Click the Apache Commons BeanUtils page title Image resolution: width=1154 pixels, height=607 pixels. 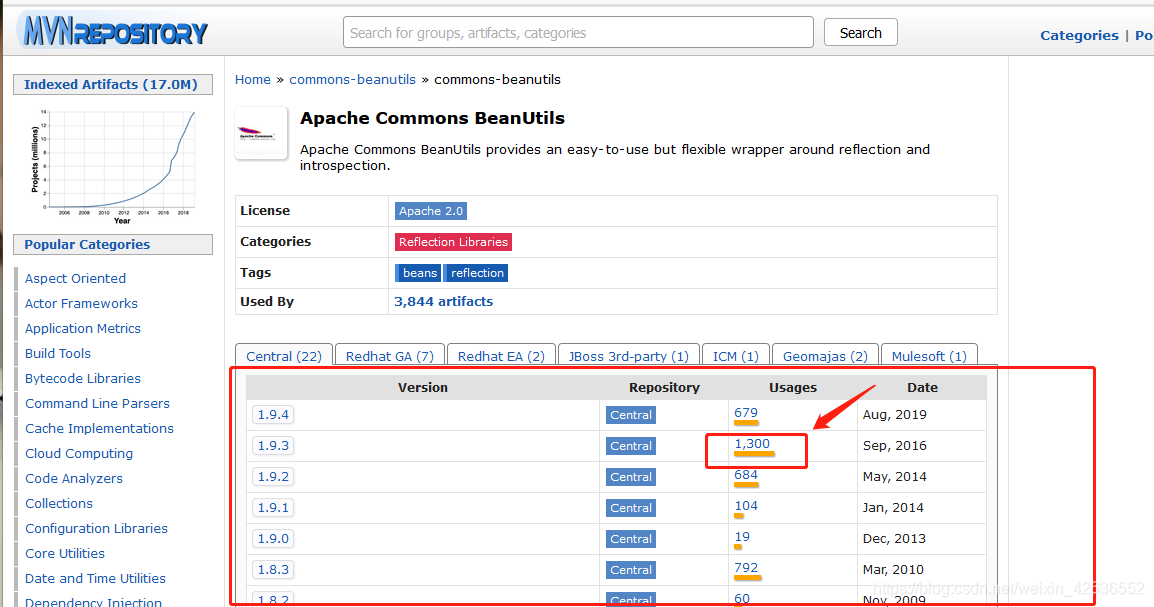433,118
